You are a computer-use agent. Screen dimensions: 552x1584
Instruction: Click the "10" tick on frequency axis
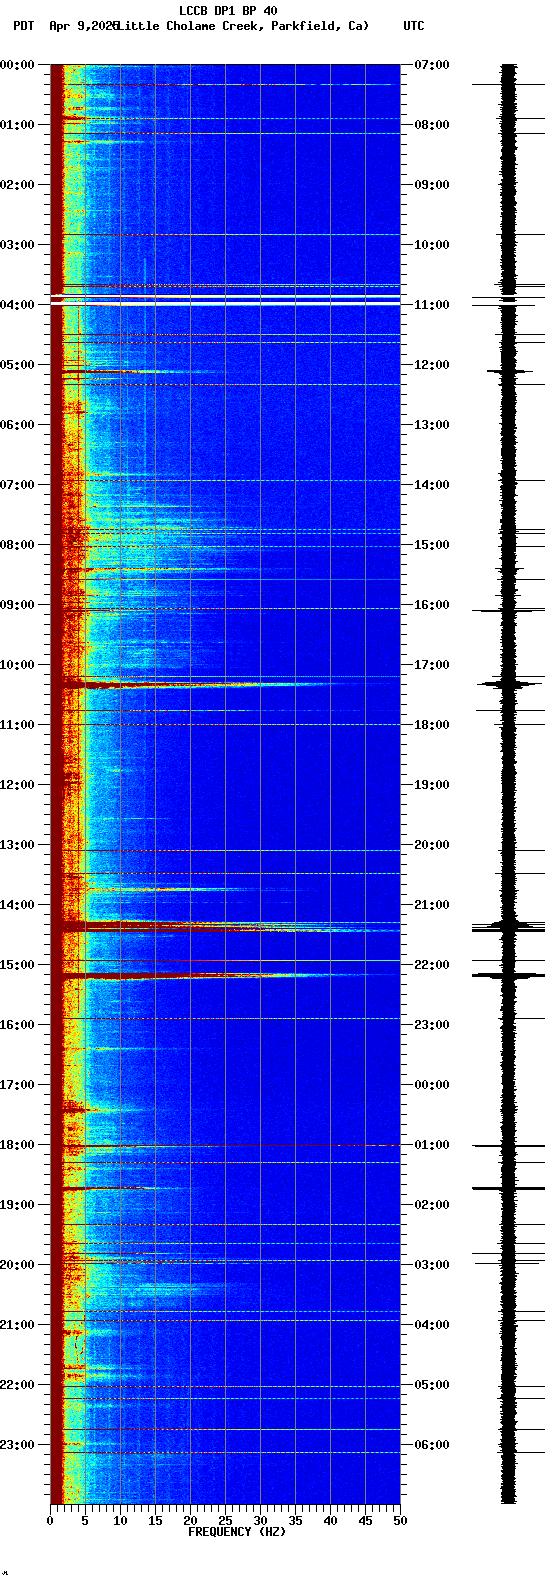[120, 1522]
